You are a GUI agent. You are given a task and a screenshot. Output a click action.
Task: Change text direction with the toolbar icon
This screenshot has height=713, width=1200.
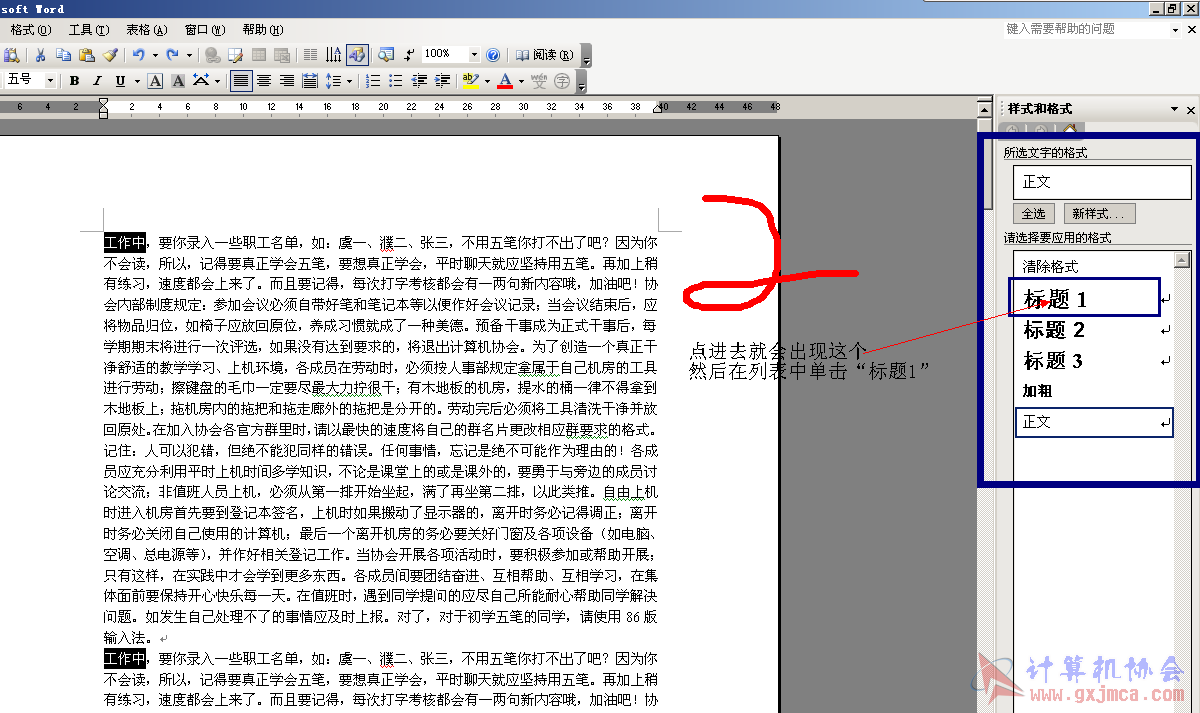click(334, 55)
